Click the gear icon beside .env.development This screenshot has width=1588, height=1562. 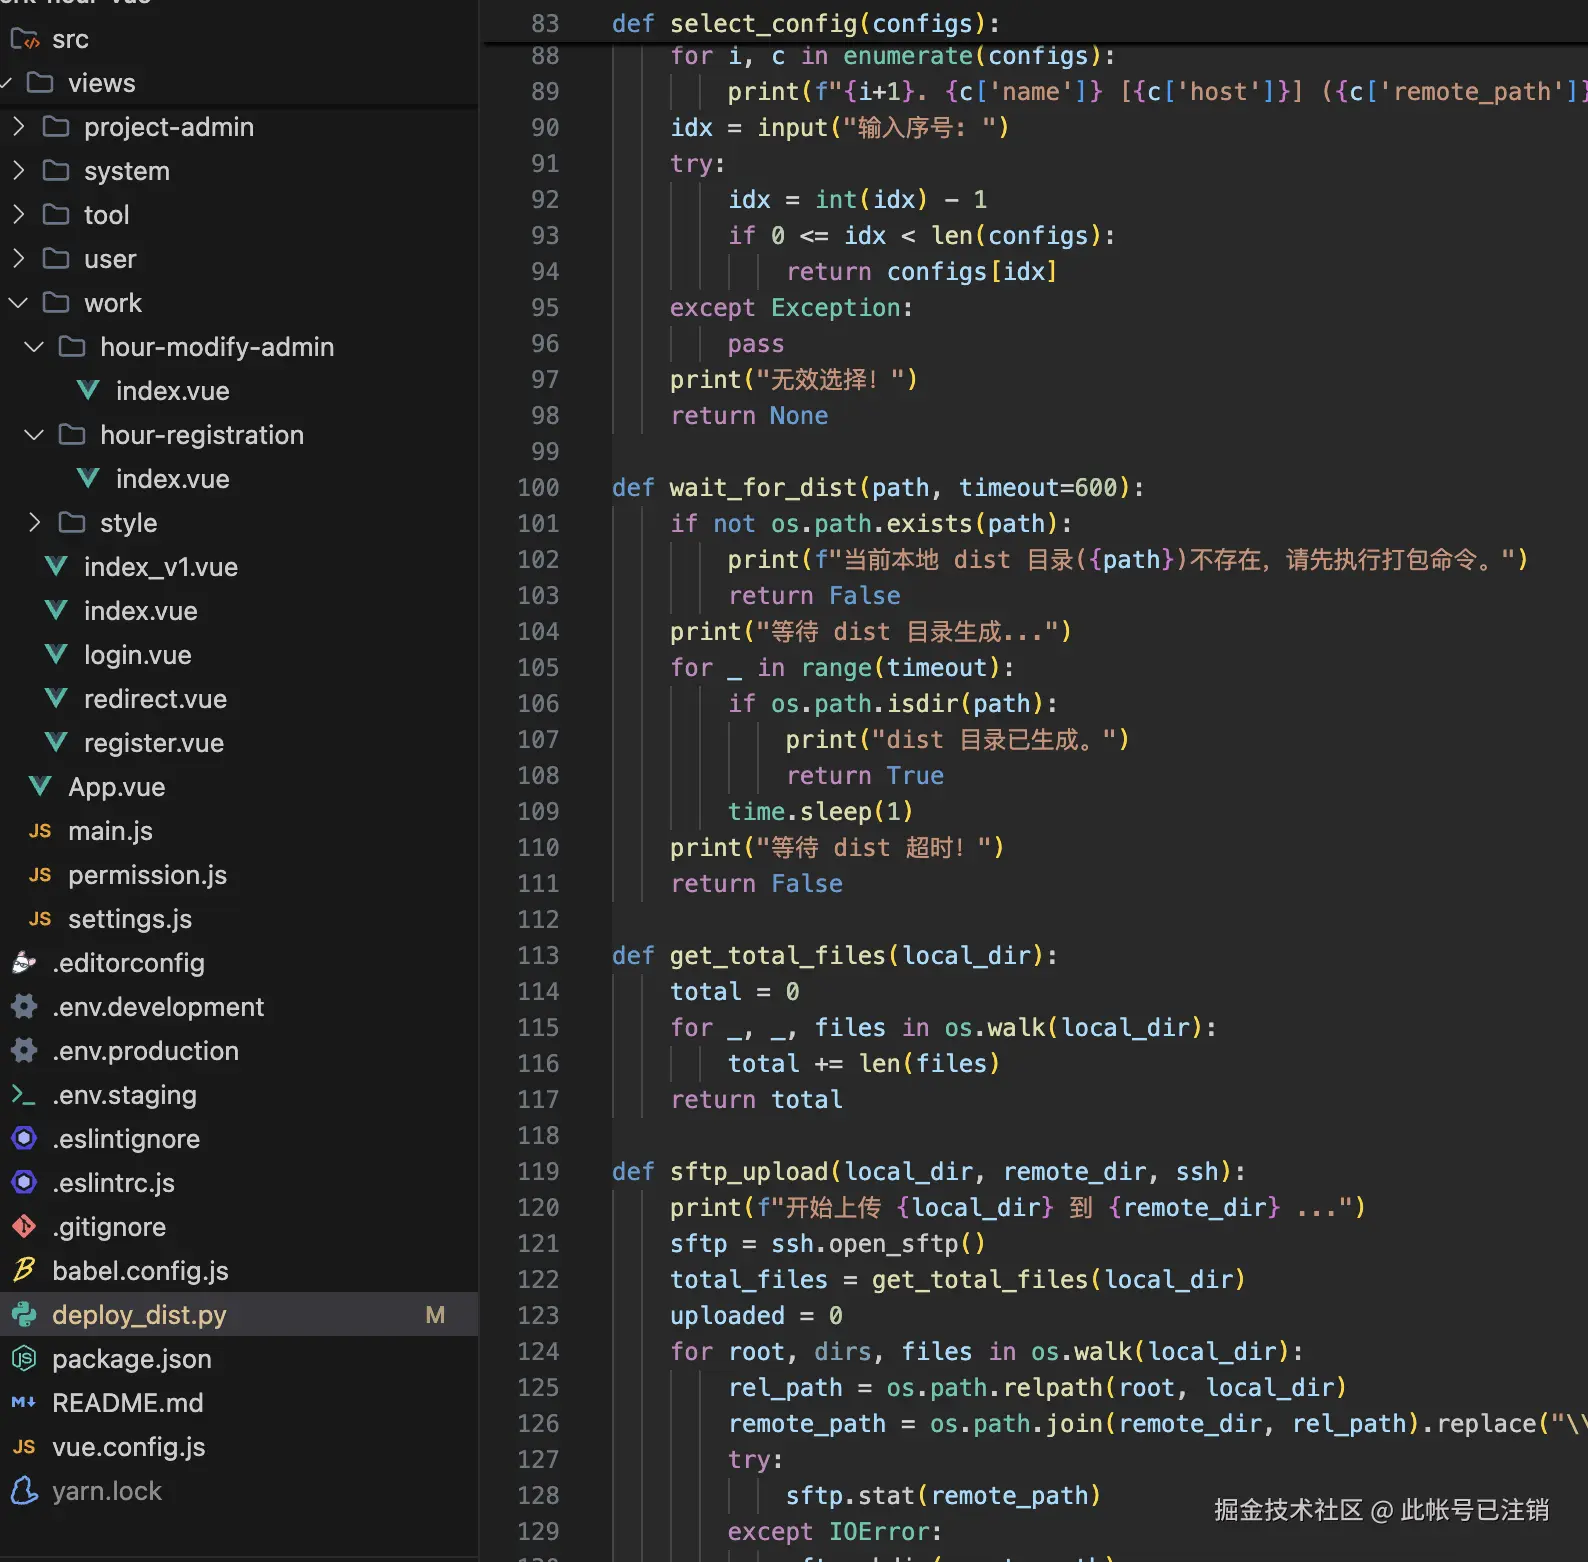24,1007
